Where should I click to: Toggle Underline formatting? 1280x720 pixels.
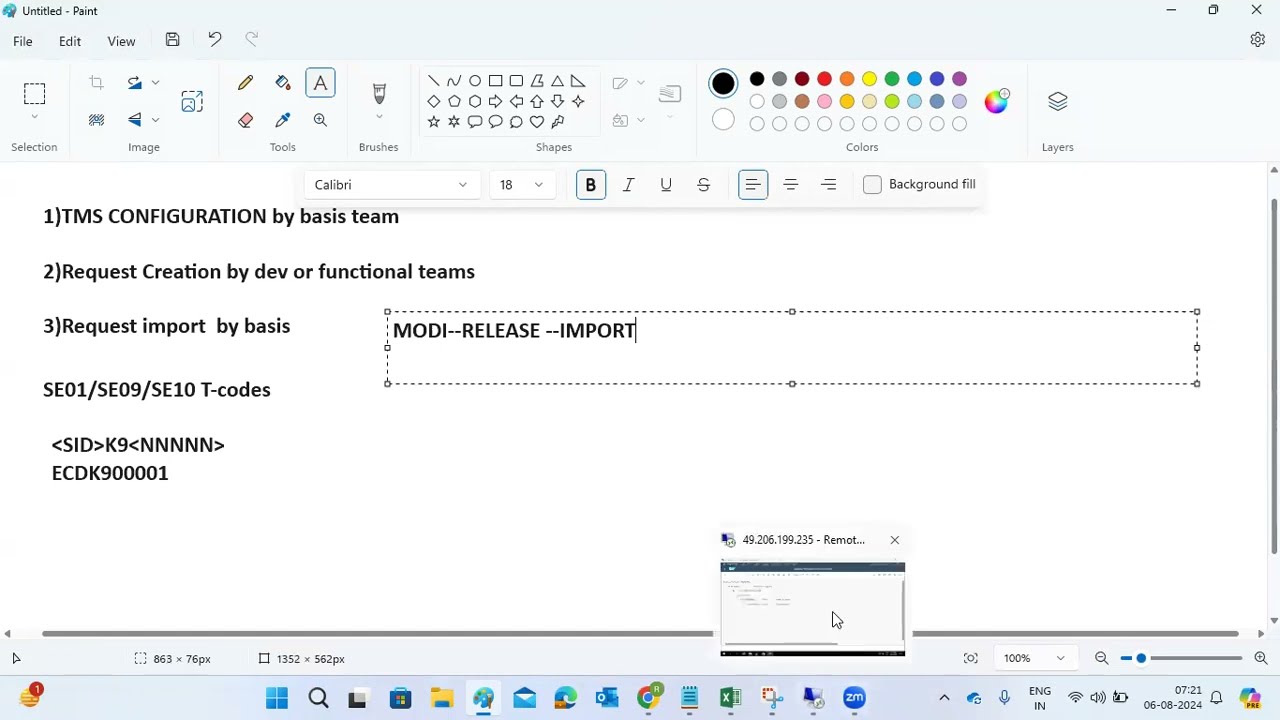pos(666,185)
